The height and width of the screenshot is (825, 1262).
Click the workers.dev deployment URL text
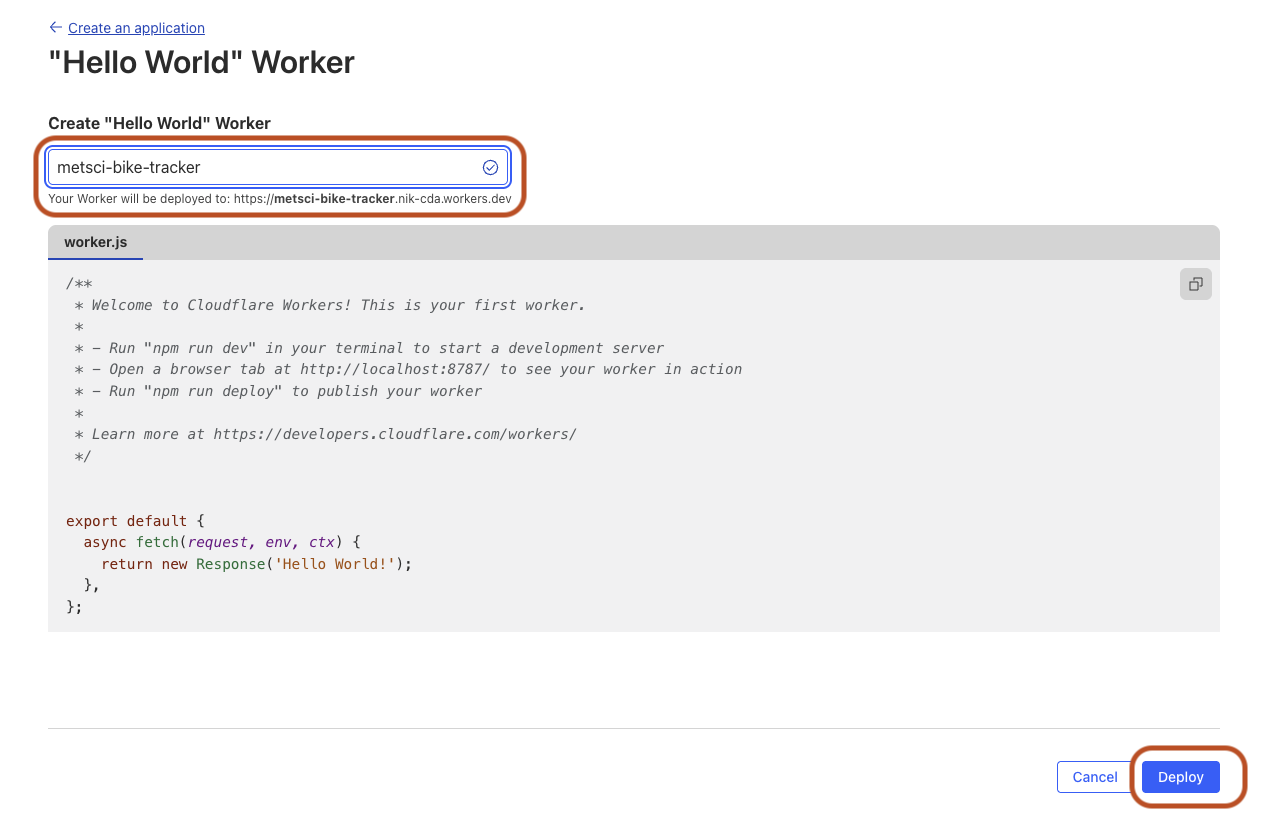click(372, 199)
